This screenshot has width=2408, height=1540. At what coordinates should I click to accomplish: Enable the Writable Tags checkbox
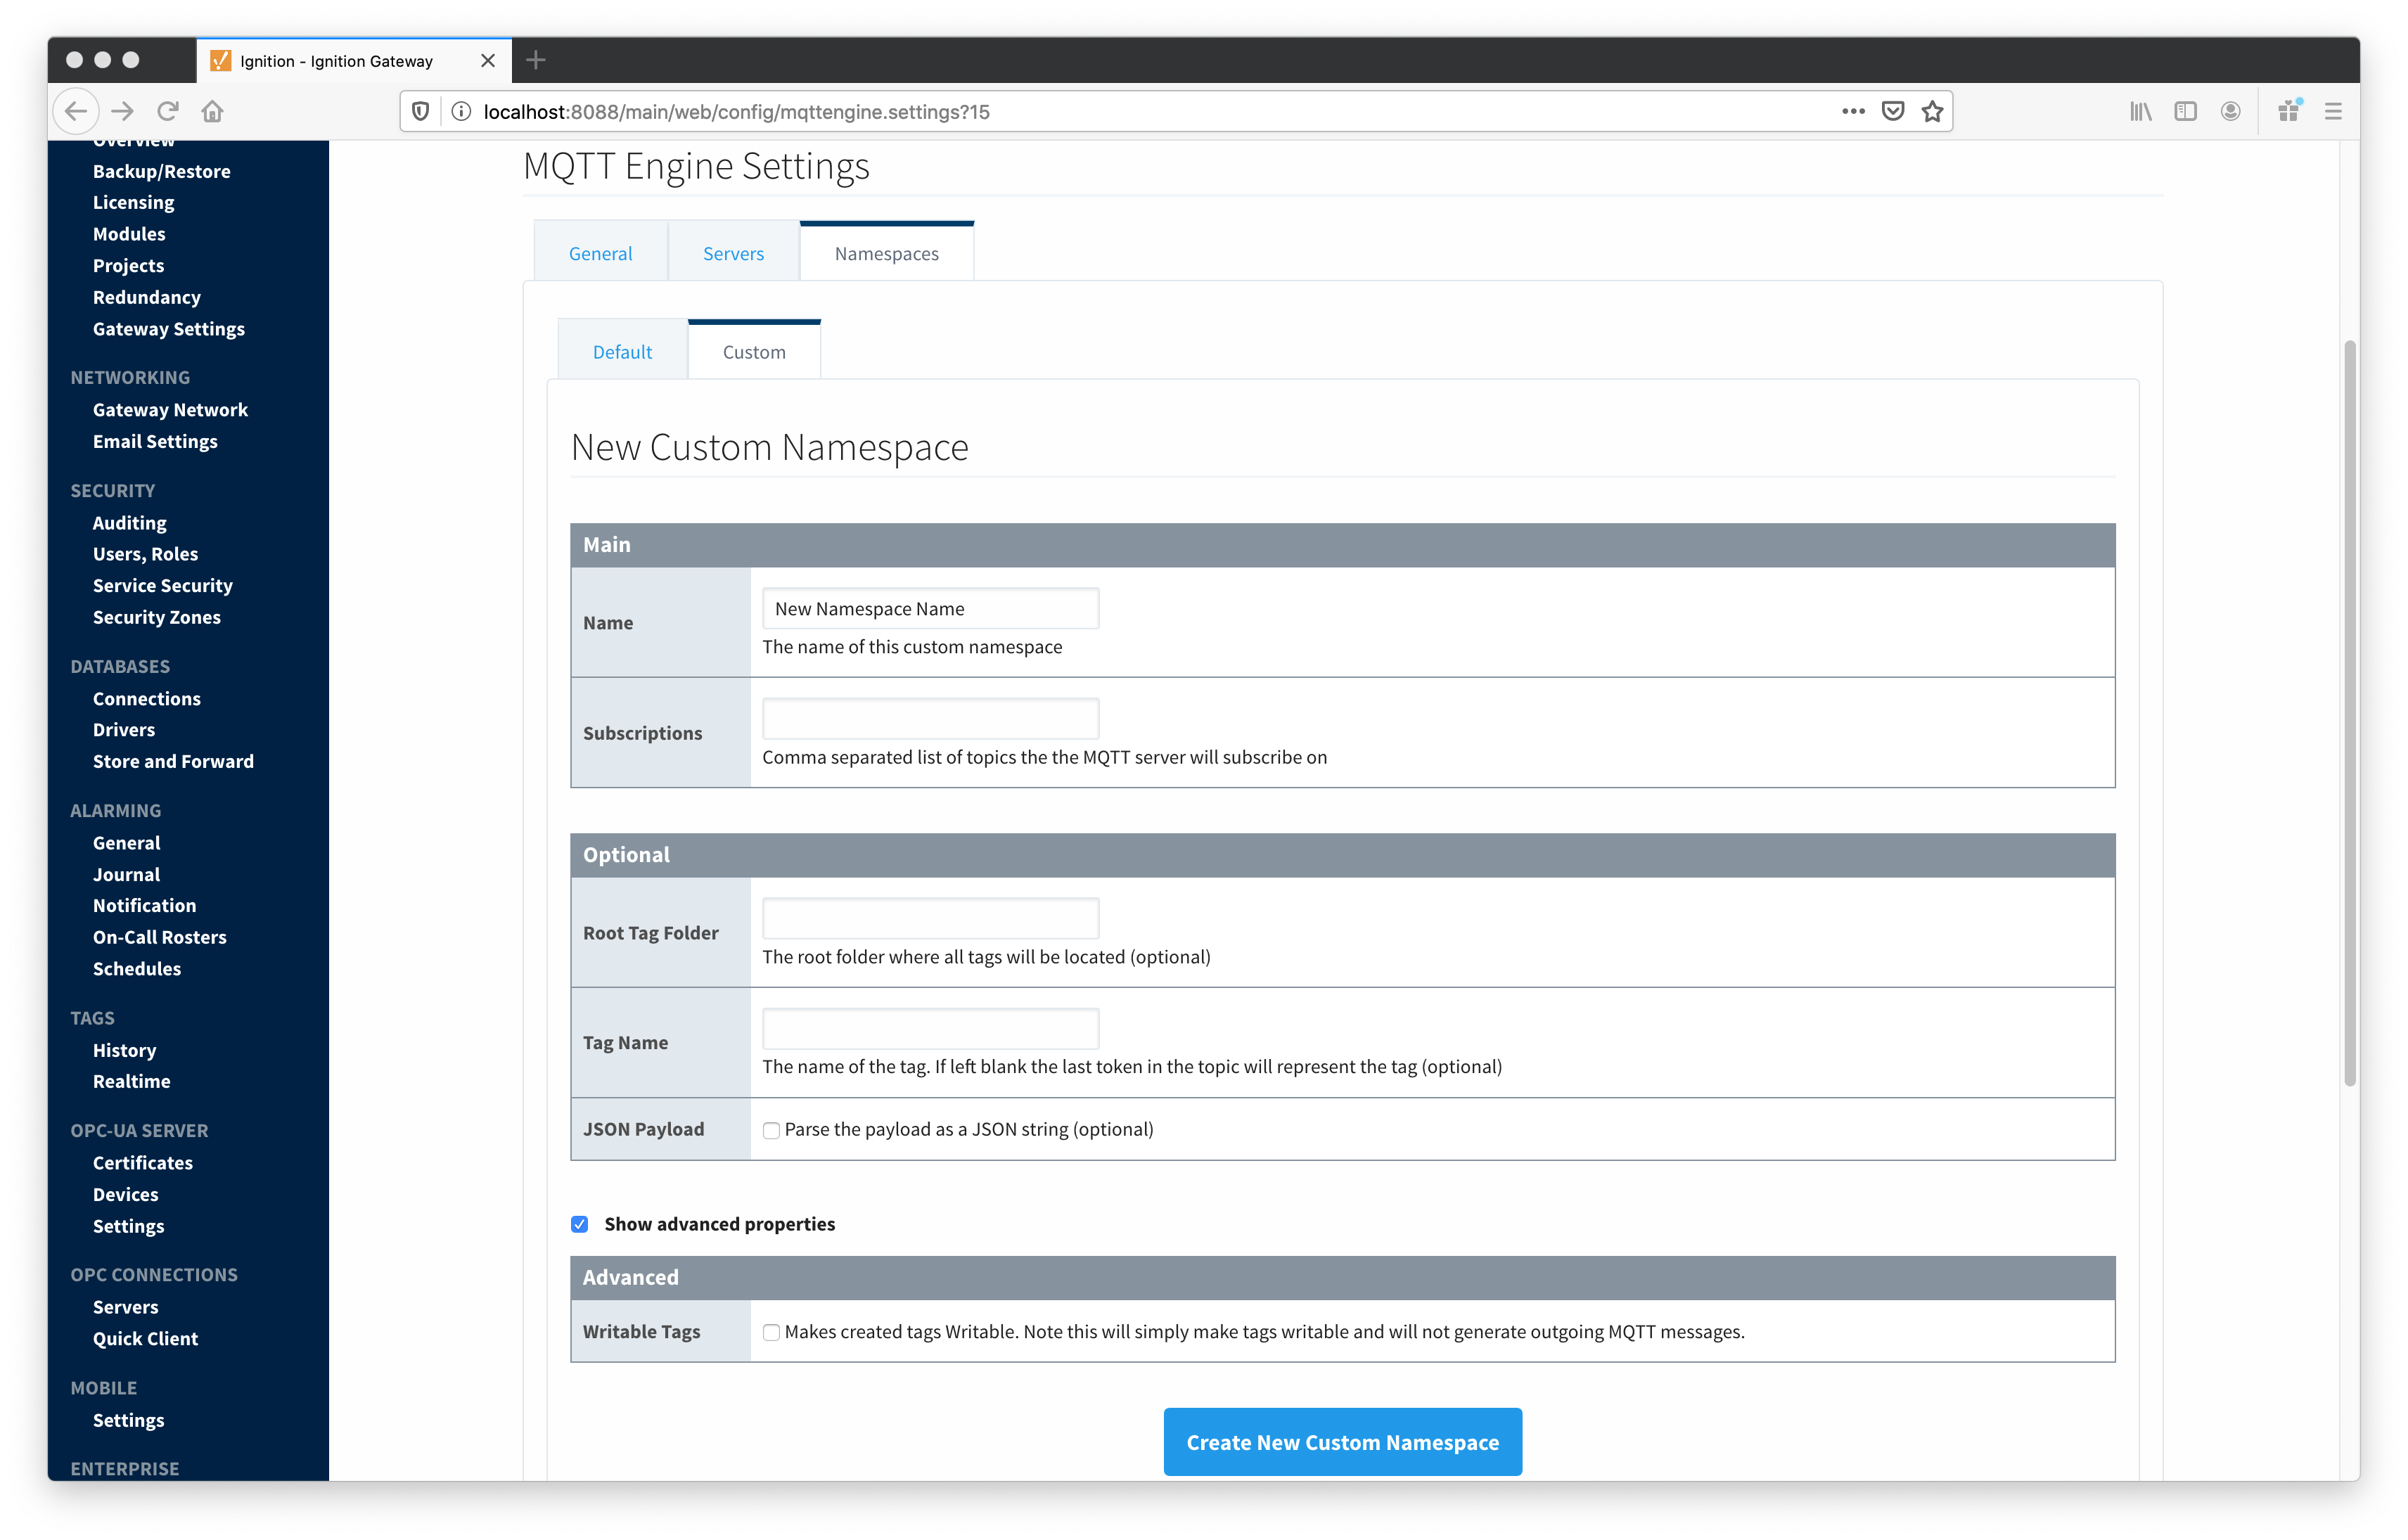(771, 1332)
